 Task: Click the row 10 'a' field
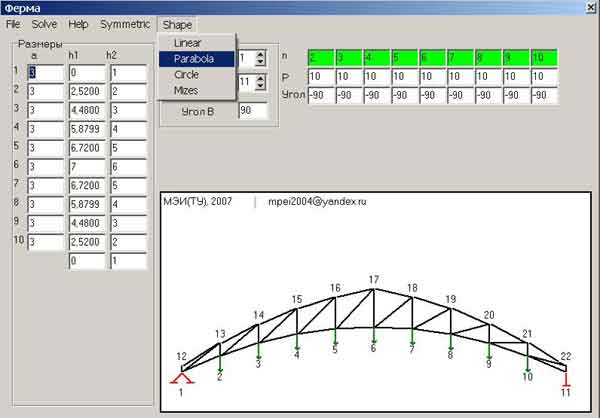46,242
